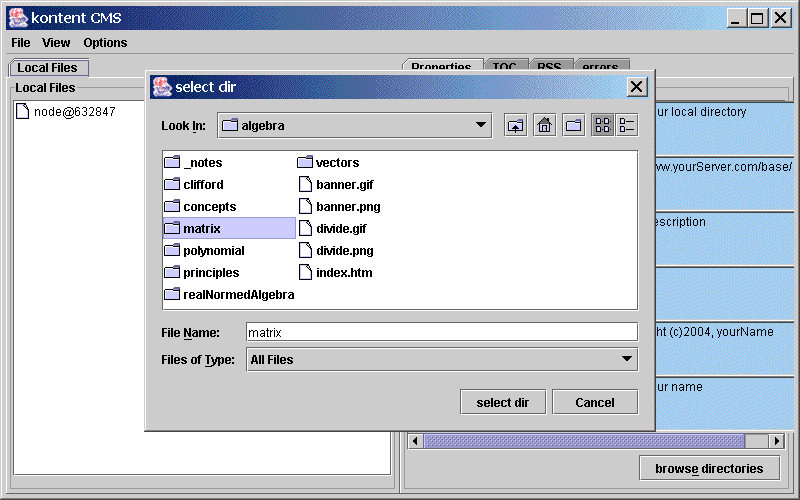
Task: Select the vectors folder
Action: (329, 163)
